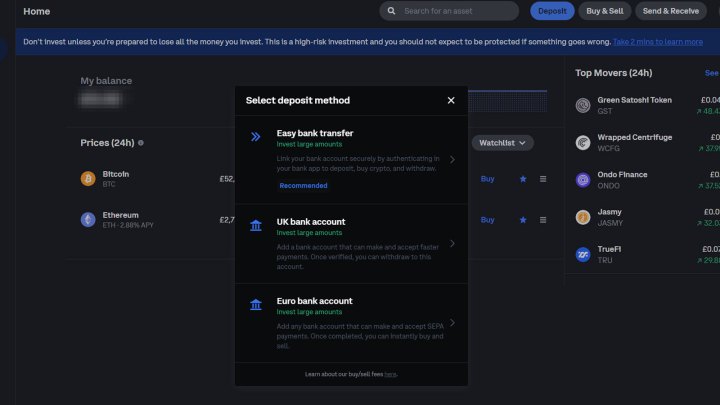Click the Home page title
This screenshot has width=720, height=405.
[37, 11]
